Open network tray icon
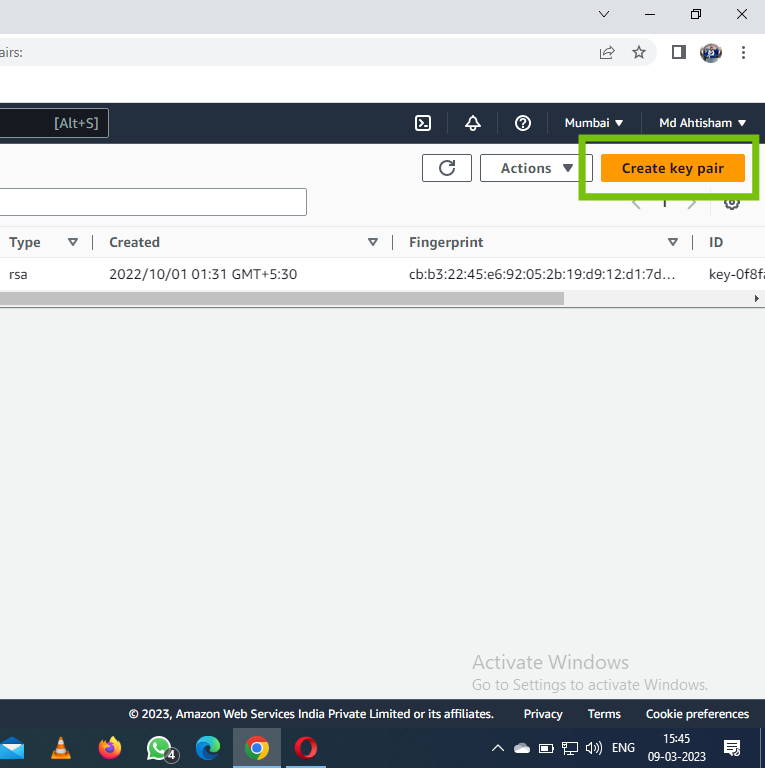The height and width of the screenshot is (768, 765). 570,748
